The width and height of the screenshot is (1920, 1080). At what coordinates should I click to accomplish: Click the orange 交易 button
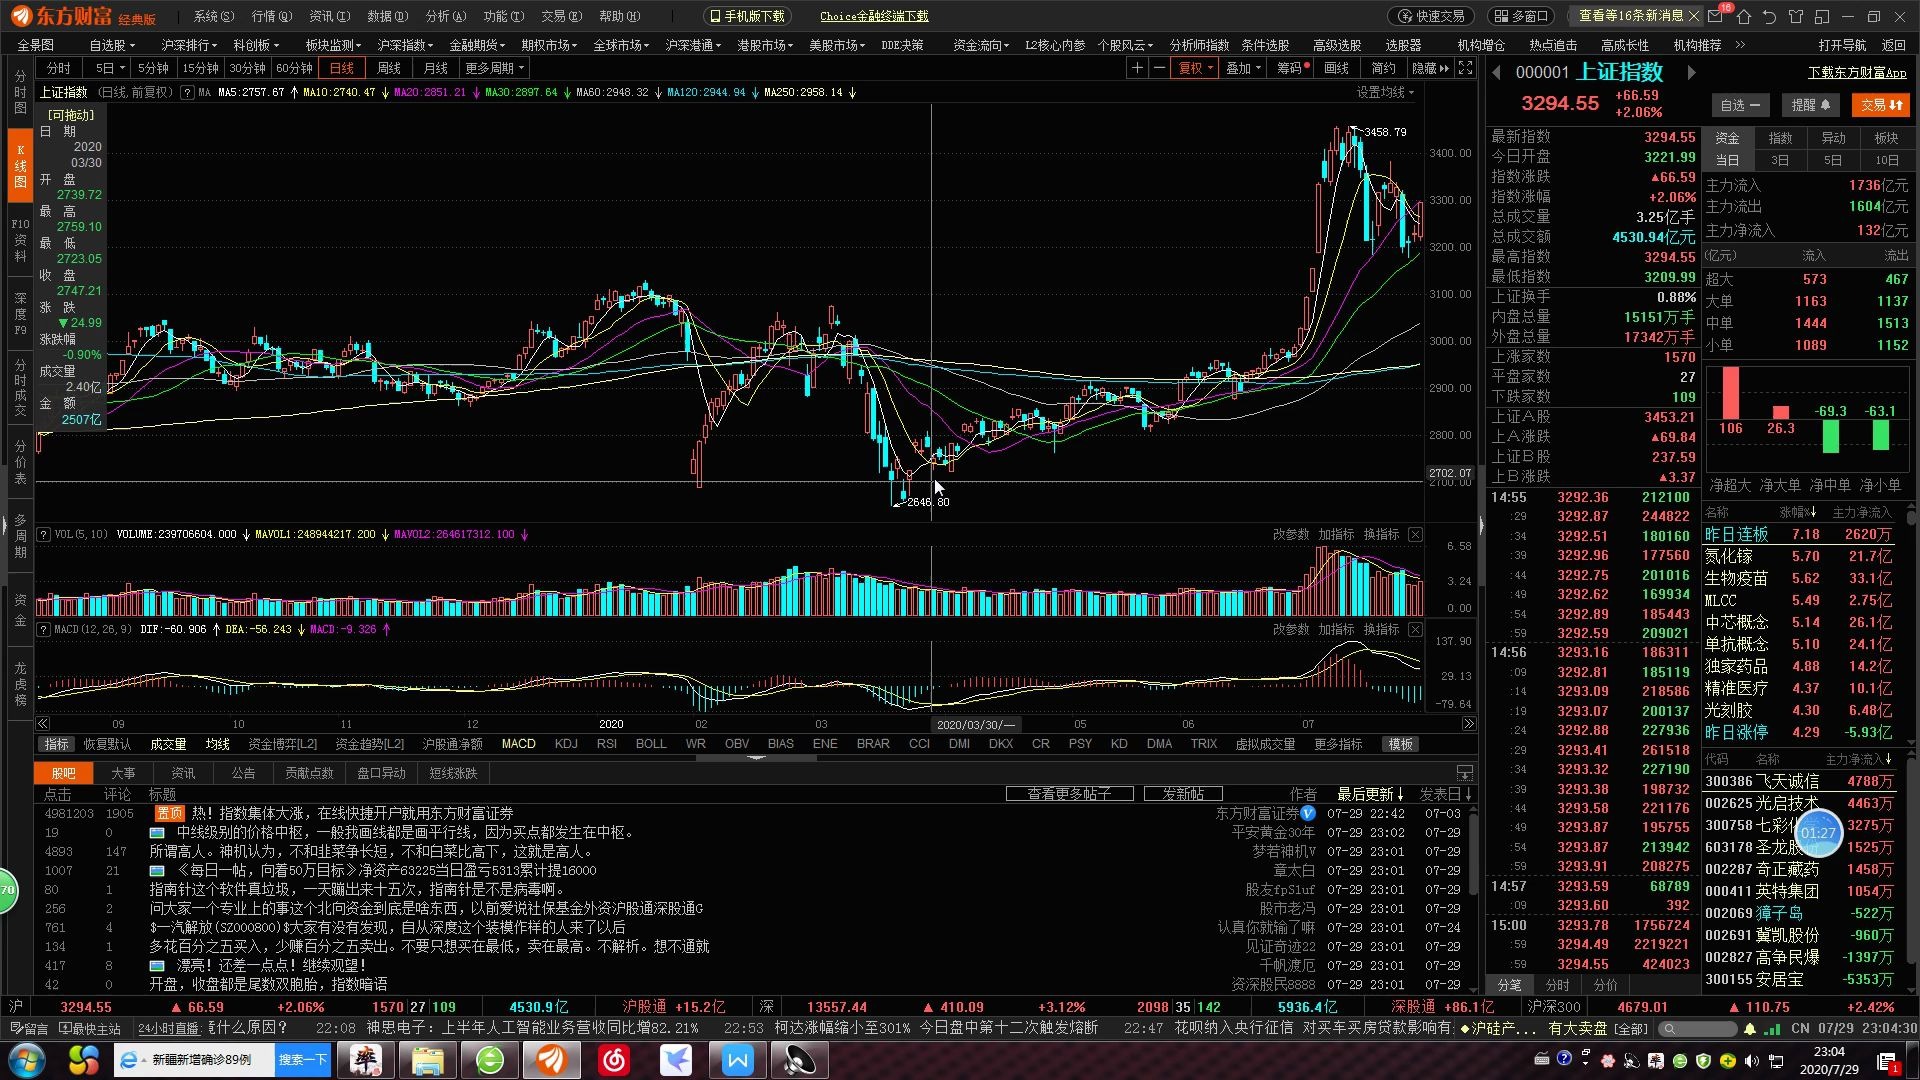[1881, 105]
